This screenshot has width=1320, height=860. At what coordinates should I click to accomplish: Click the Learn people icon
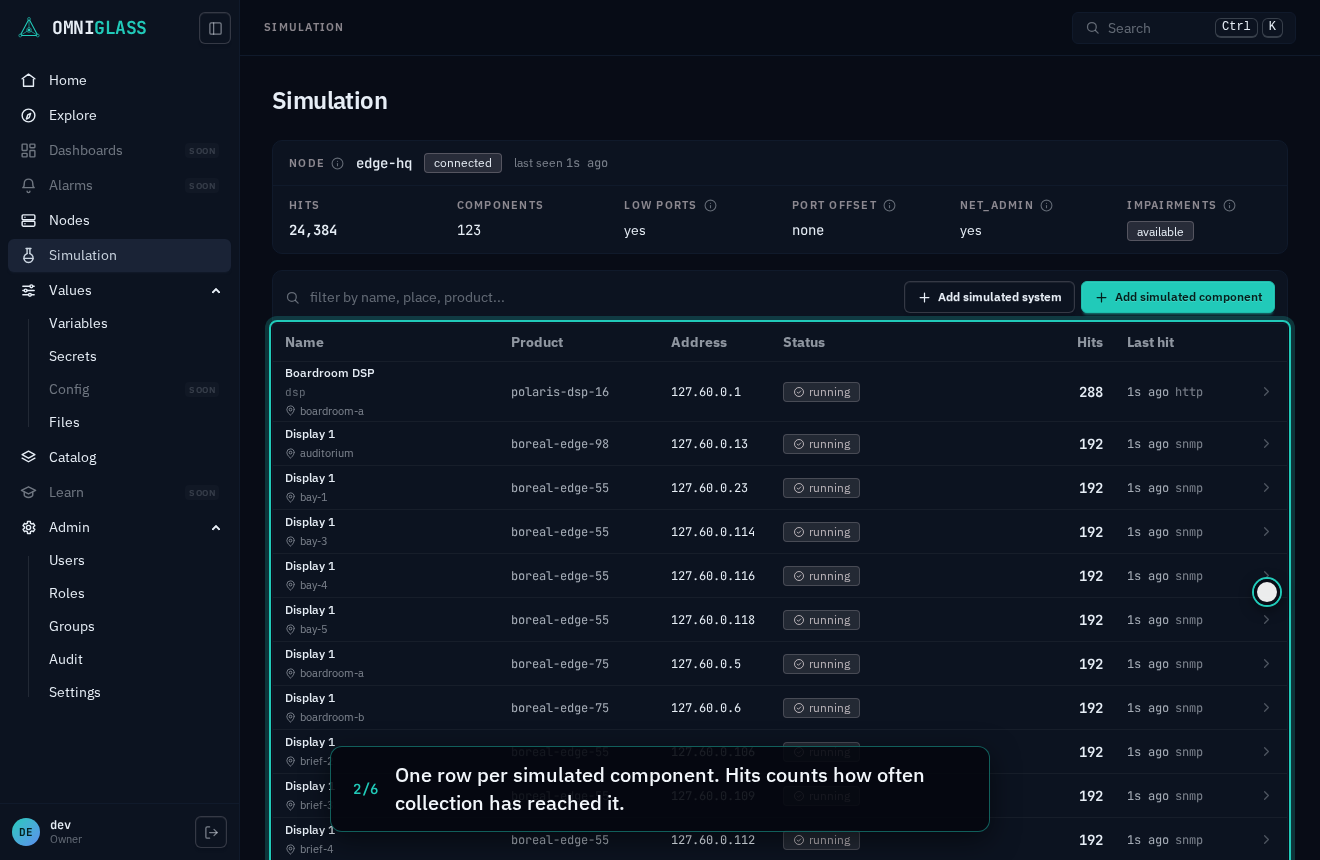coord(29,492)
